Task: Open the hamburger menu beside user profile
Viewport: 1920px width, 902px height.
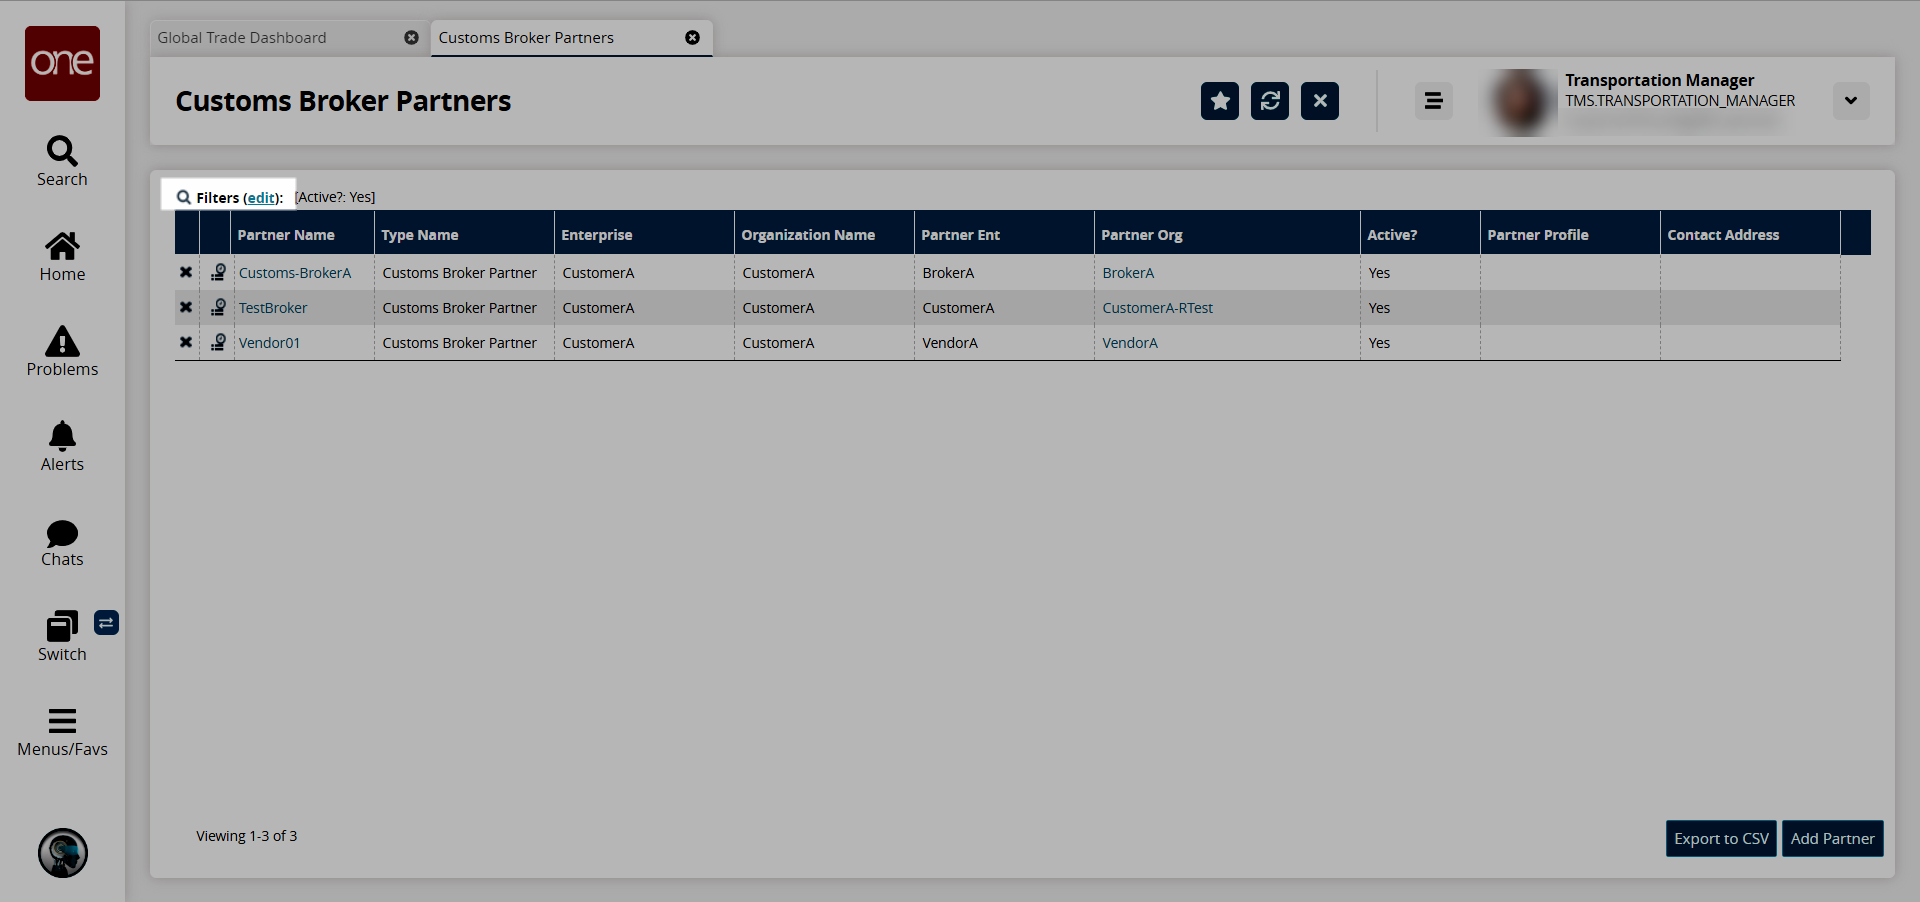Action: click(1433, 101)
